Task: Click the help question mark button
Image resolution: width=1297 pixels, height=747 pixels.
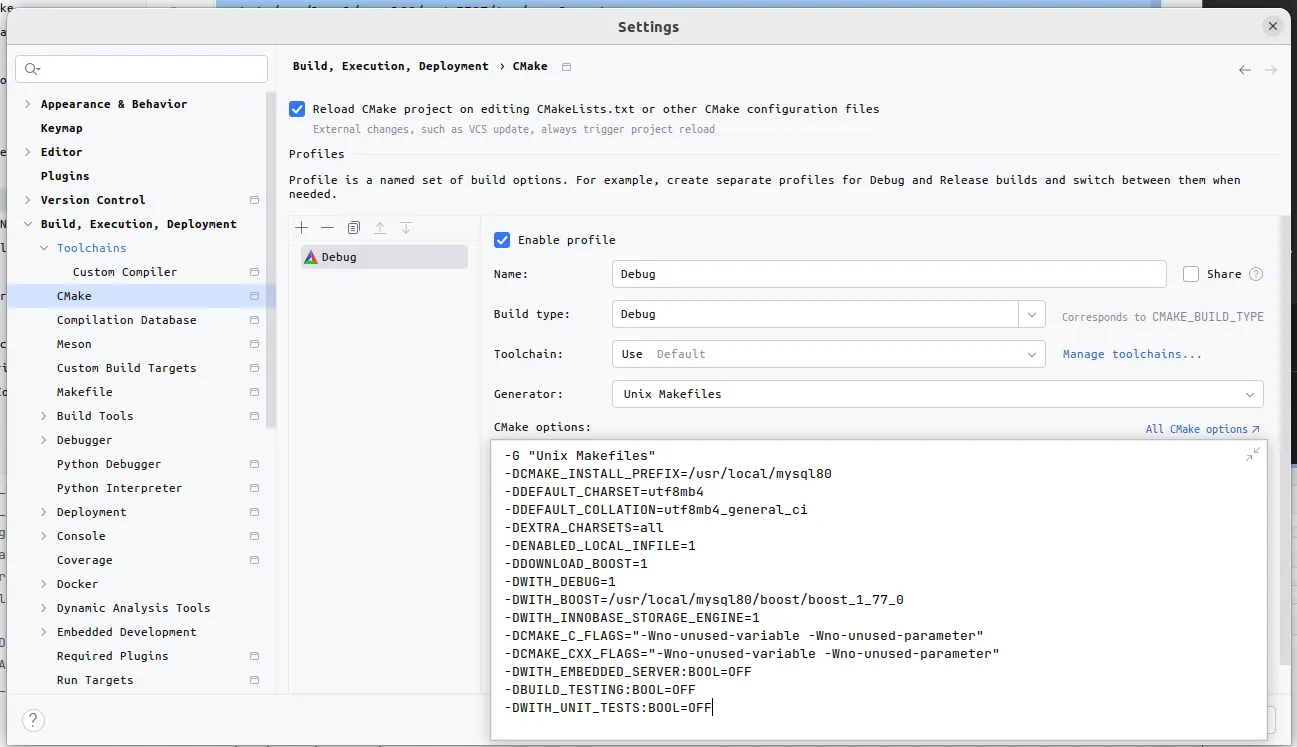Action: (x=33, y=720)
